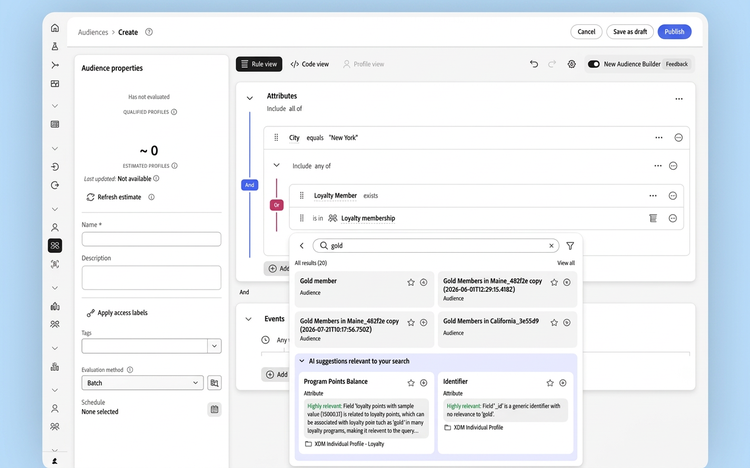Click into the gold search field
This screenshot has width=750, height=468.
(x=436, y=246)
